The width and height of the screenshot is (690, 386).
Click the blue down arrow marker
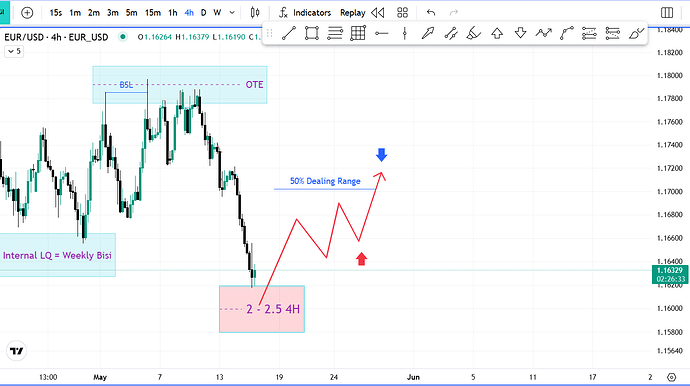pos(382,154)
